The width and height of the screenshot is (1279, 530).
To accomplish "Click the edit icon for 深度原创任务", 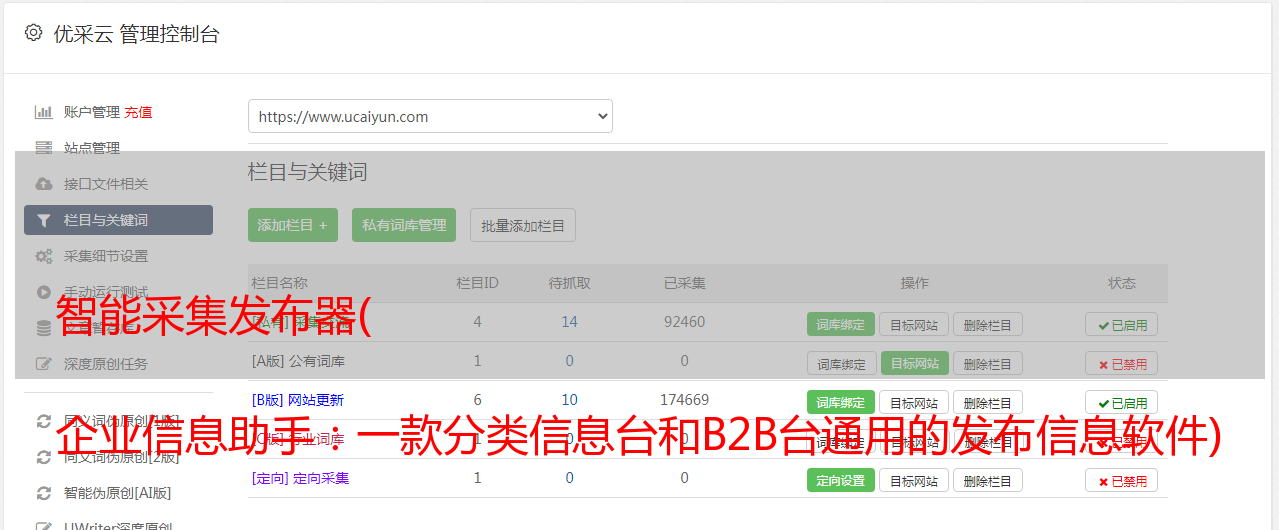I will point(43,364).
